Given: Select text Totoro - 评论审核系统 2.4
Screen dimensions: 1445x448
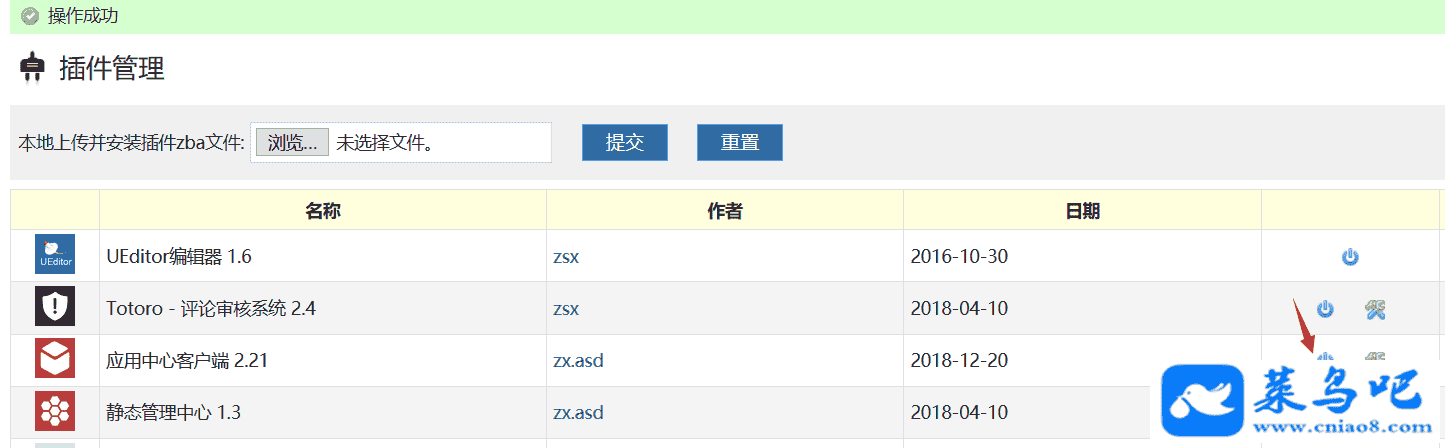Looking at the screenshot, I should [x=211, y=309].
